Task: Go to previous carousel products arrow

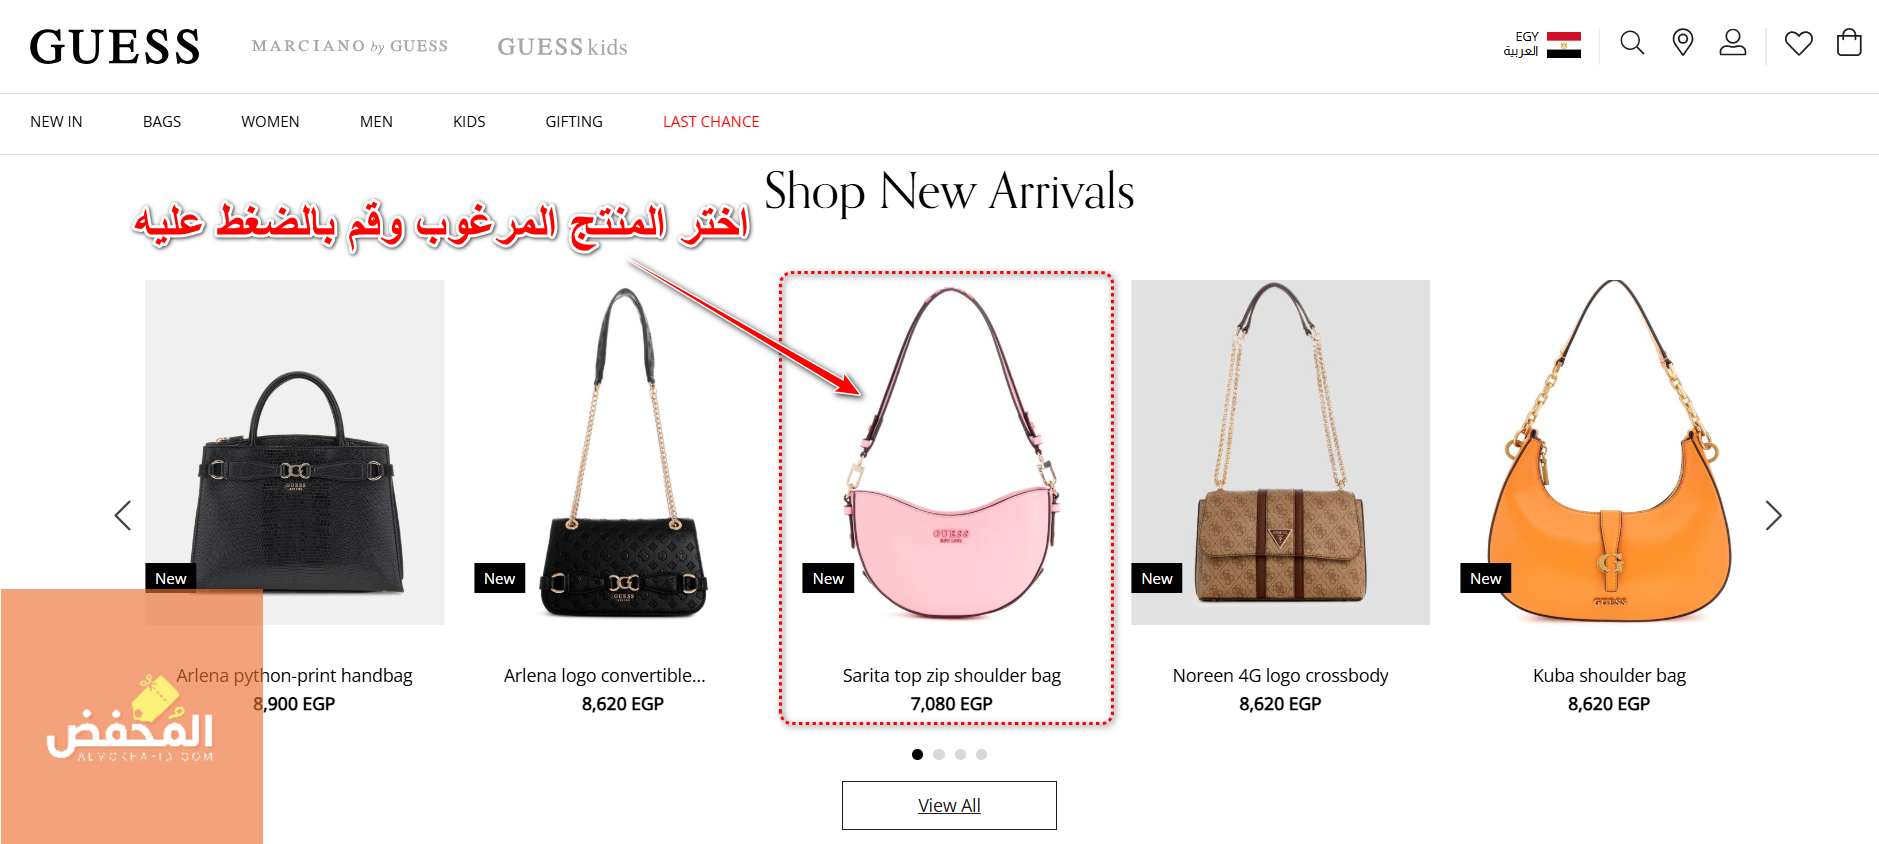Action: click(123, 515)
